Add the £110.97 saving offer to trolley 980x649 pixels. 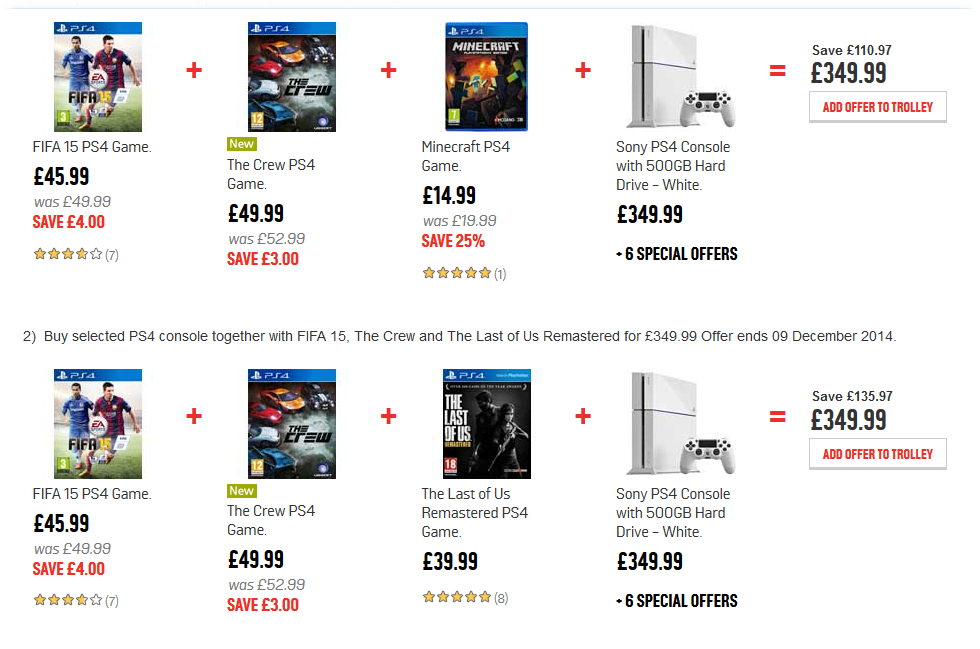877,107
